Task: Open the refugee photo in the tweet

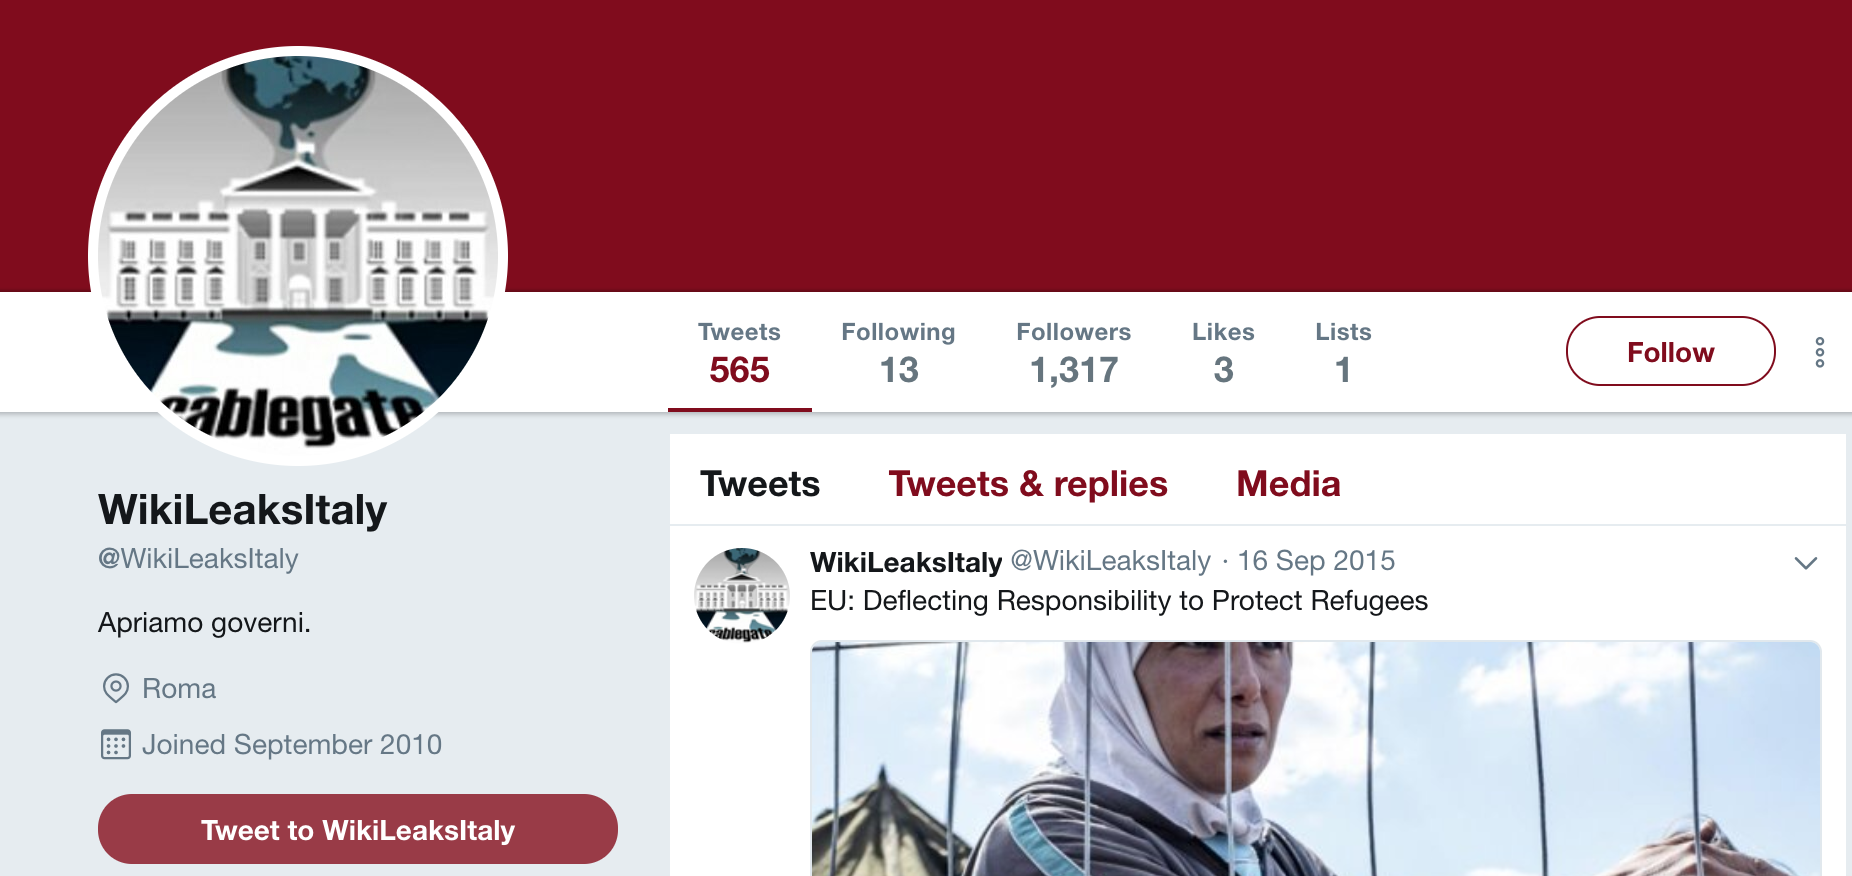Action: [1314, 758]
